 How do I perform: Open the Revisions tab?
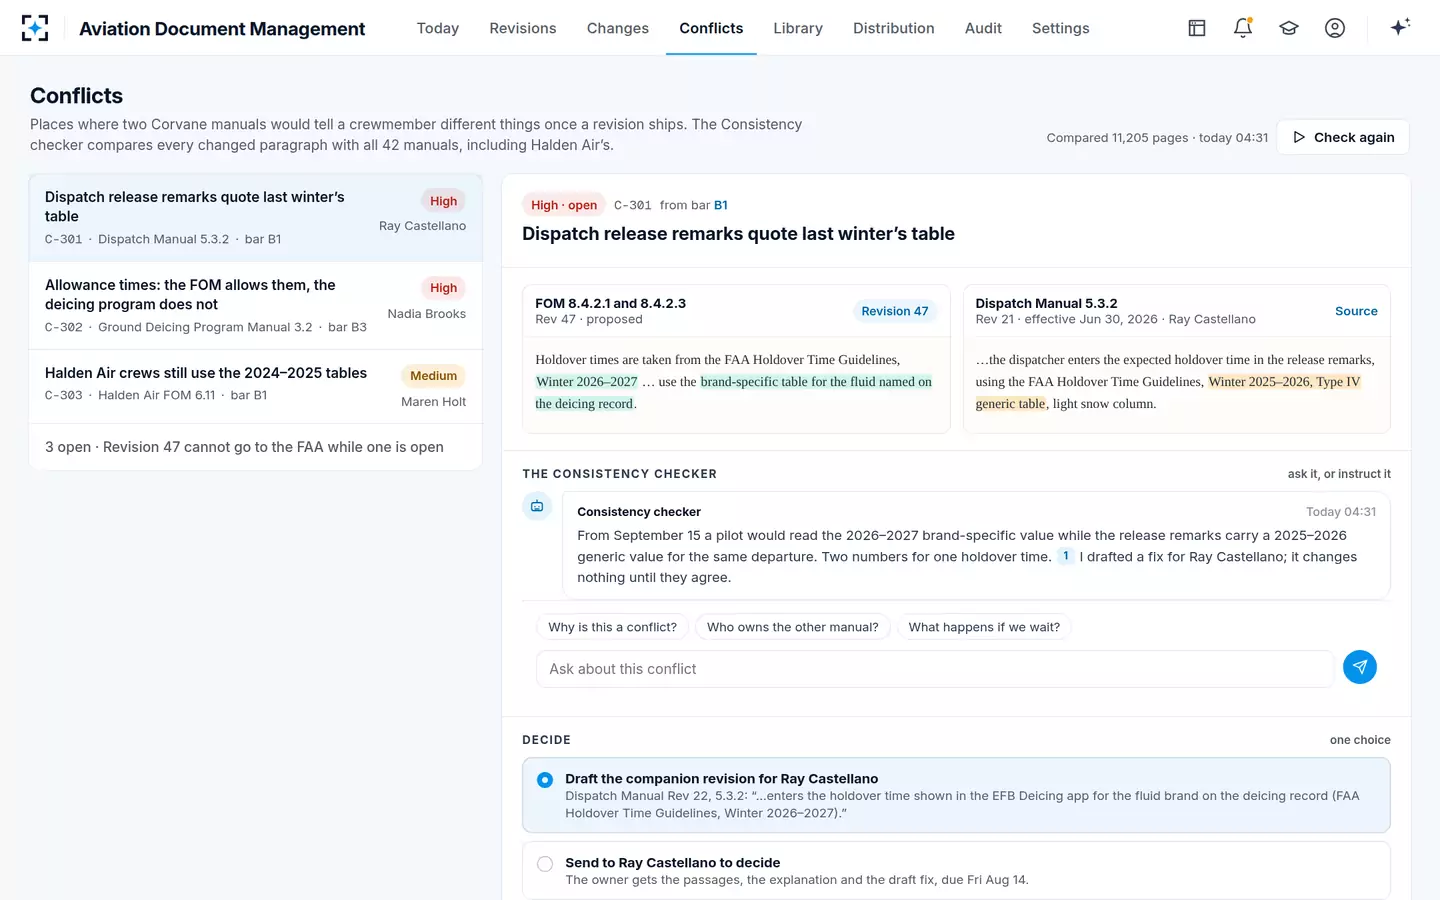(523, 28)
